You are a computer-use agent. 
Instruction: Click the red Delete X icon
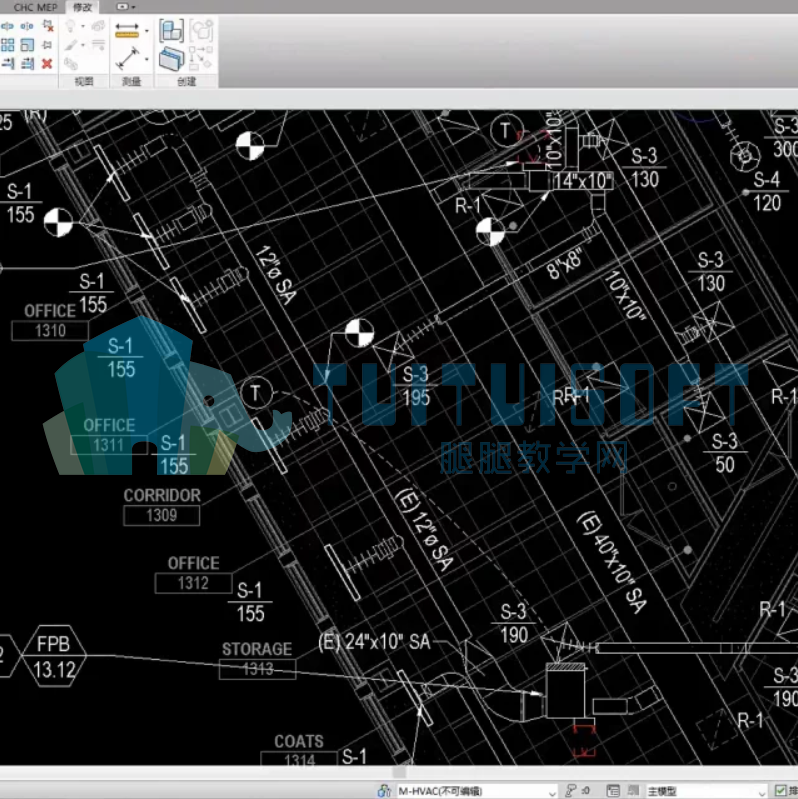point(47,64)
